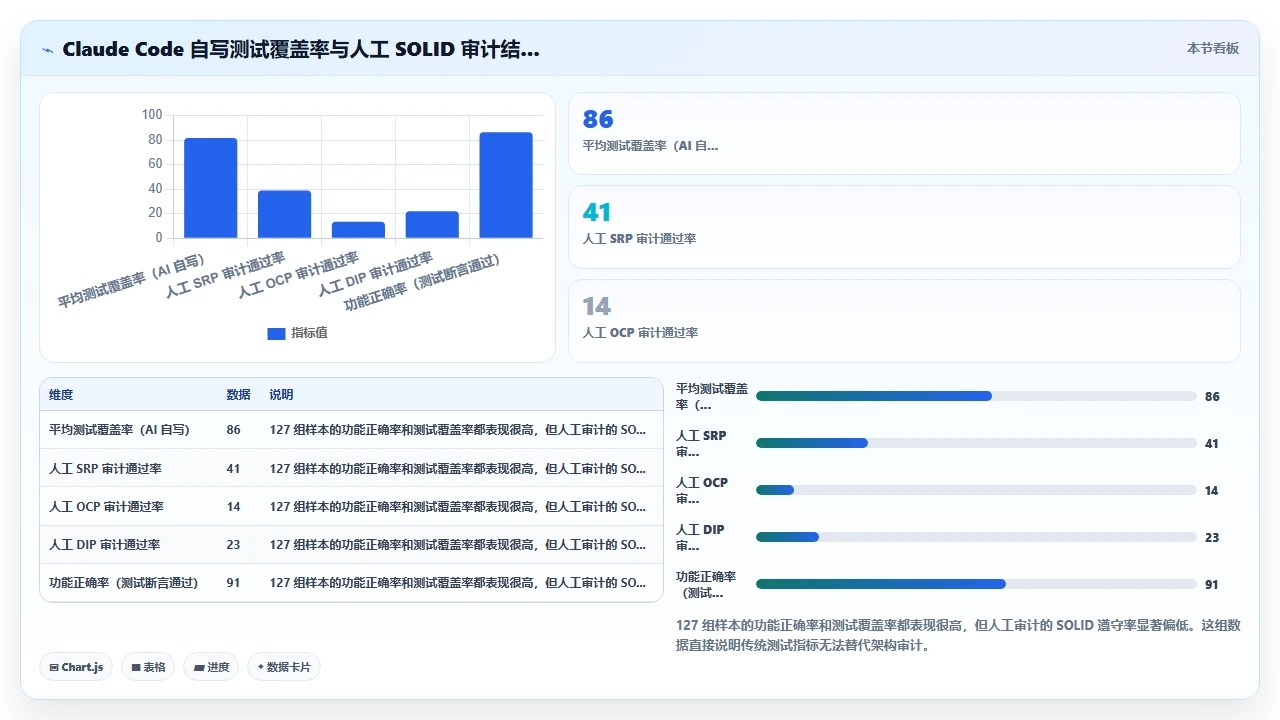Click the chart y-axis label 100
Screen dimensions: 1280x720
coord(151,115)
